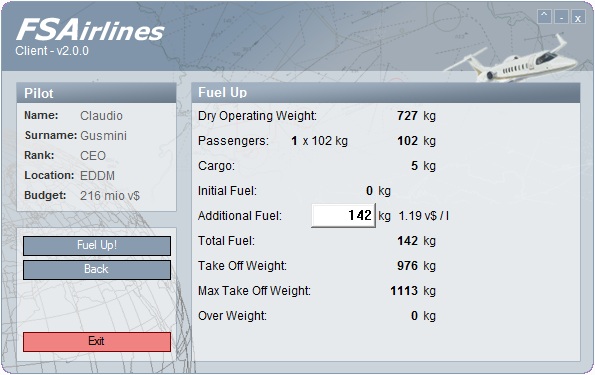Image resolution: width=595 pixels, height=375 pixels.
Task: Click the FSAirlines logo
Action: pyautogui.click(x=90, y=30)
